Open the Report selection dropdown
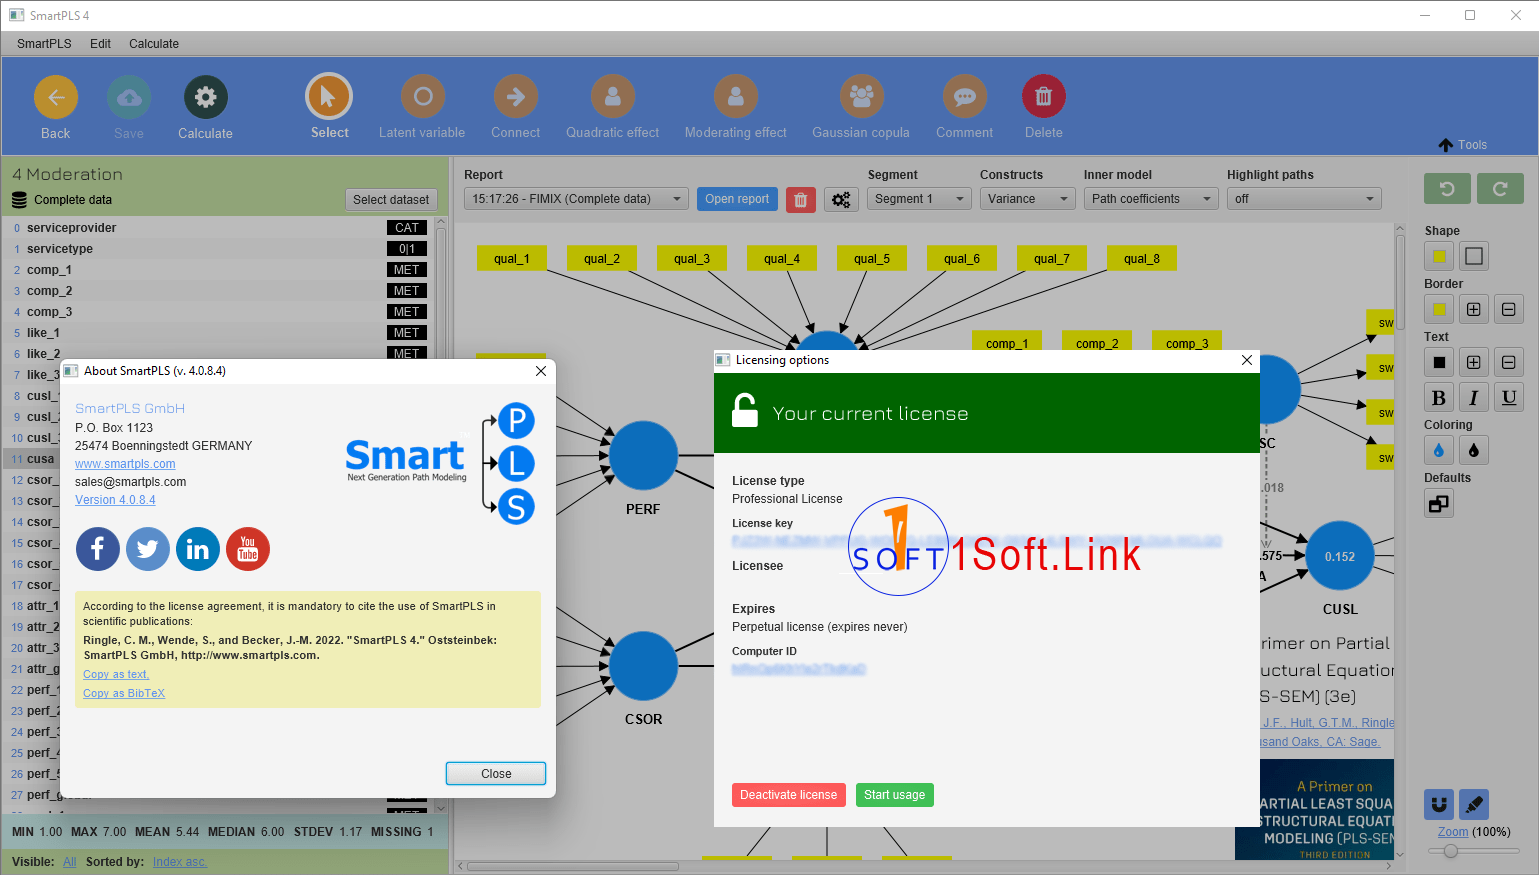 (576, 199)
